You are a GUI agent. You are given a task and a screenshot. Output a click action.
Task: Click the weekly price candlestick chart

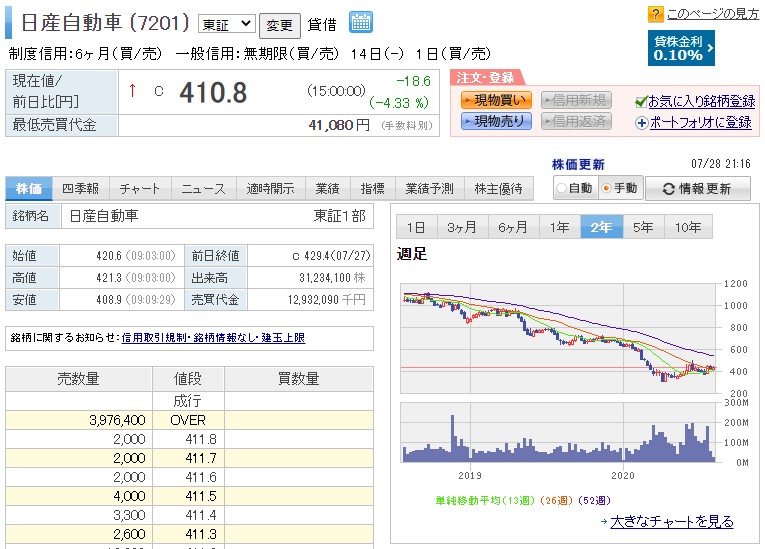coord(560,338)
